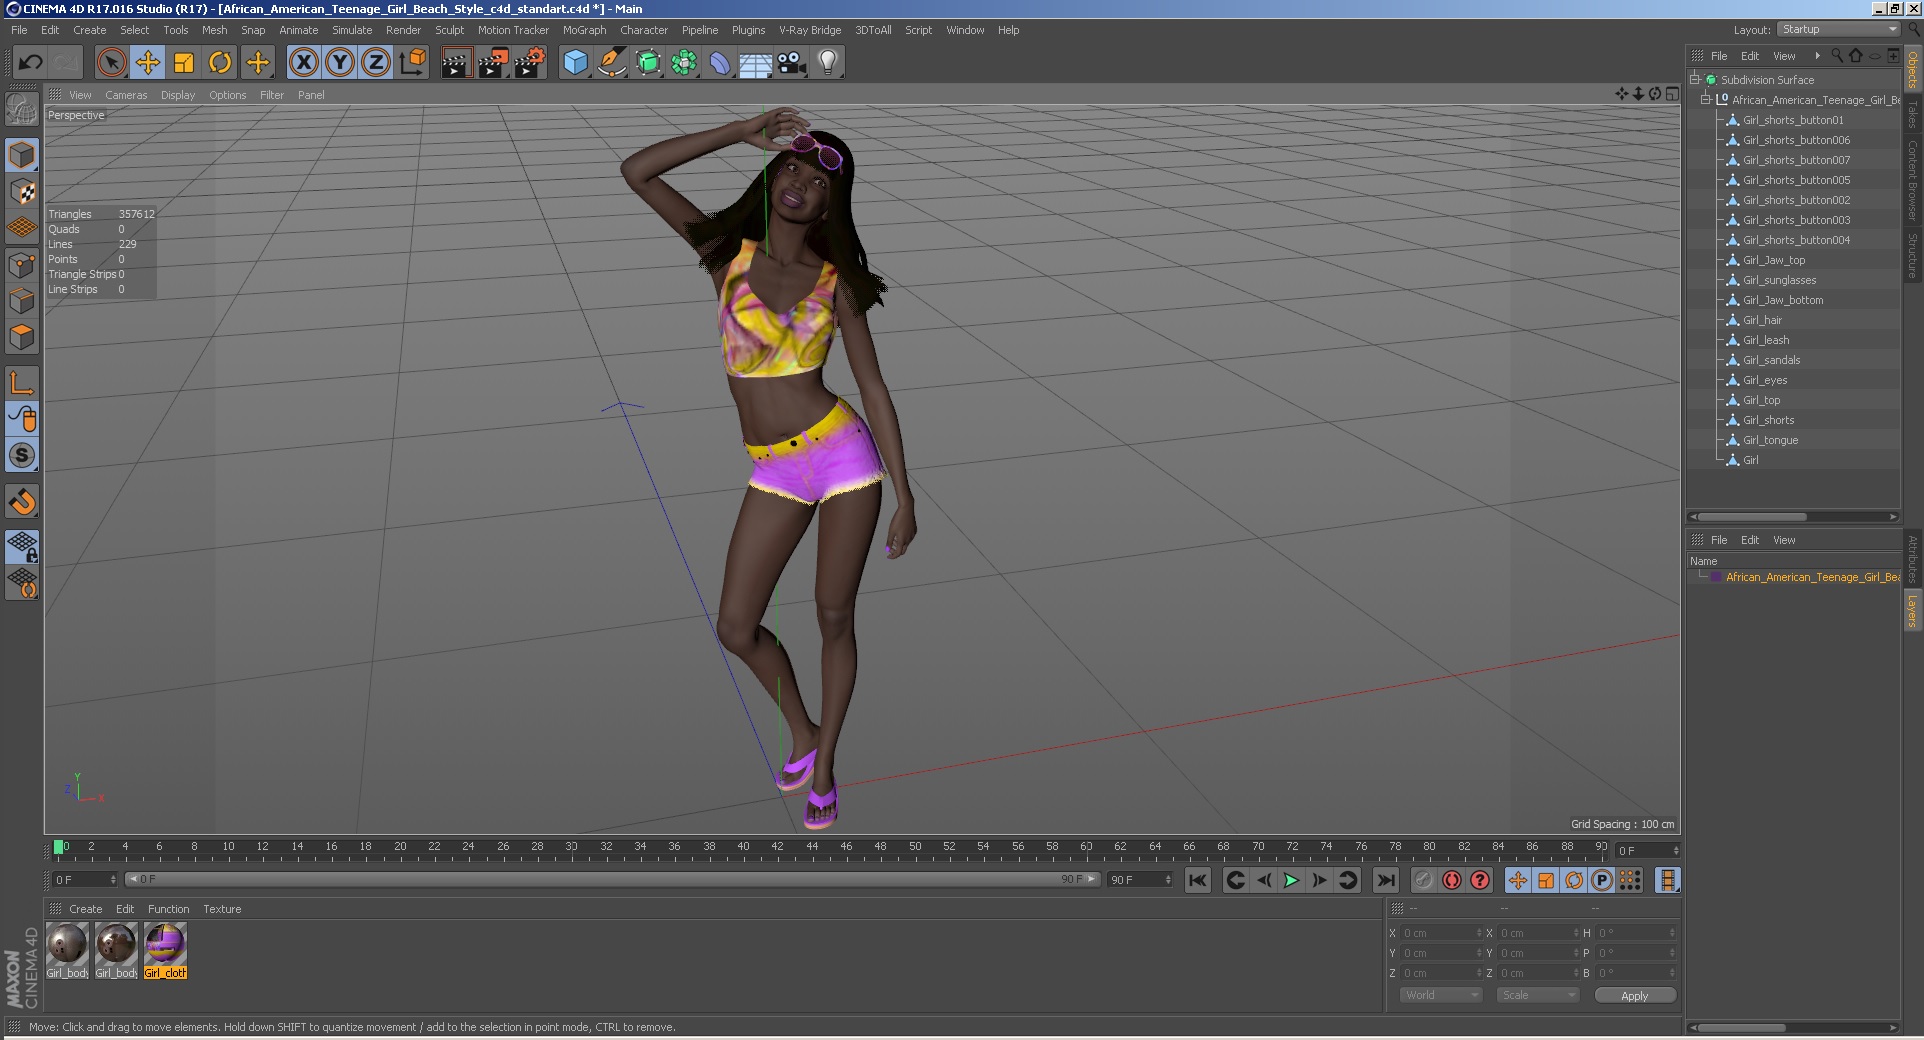Open the MoGraph Array modeling icon
The height and width of the screenshot is (1040, 1924).
pos(684,63)
